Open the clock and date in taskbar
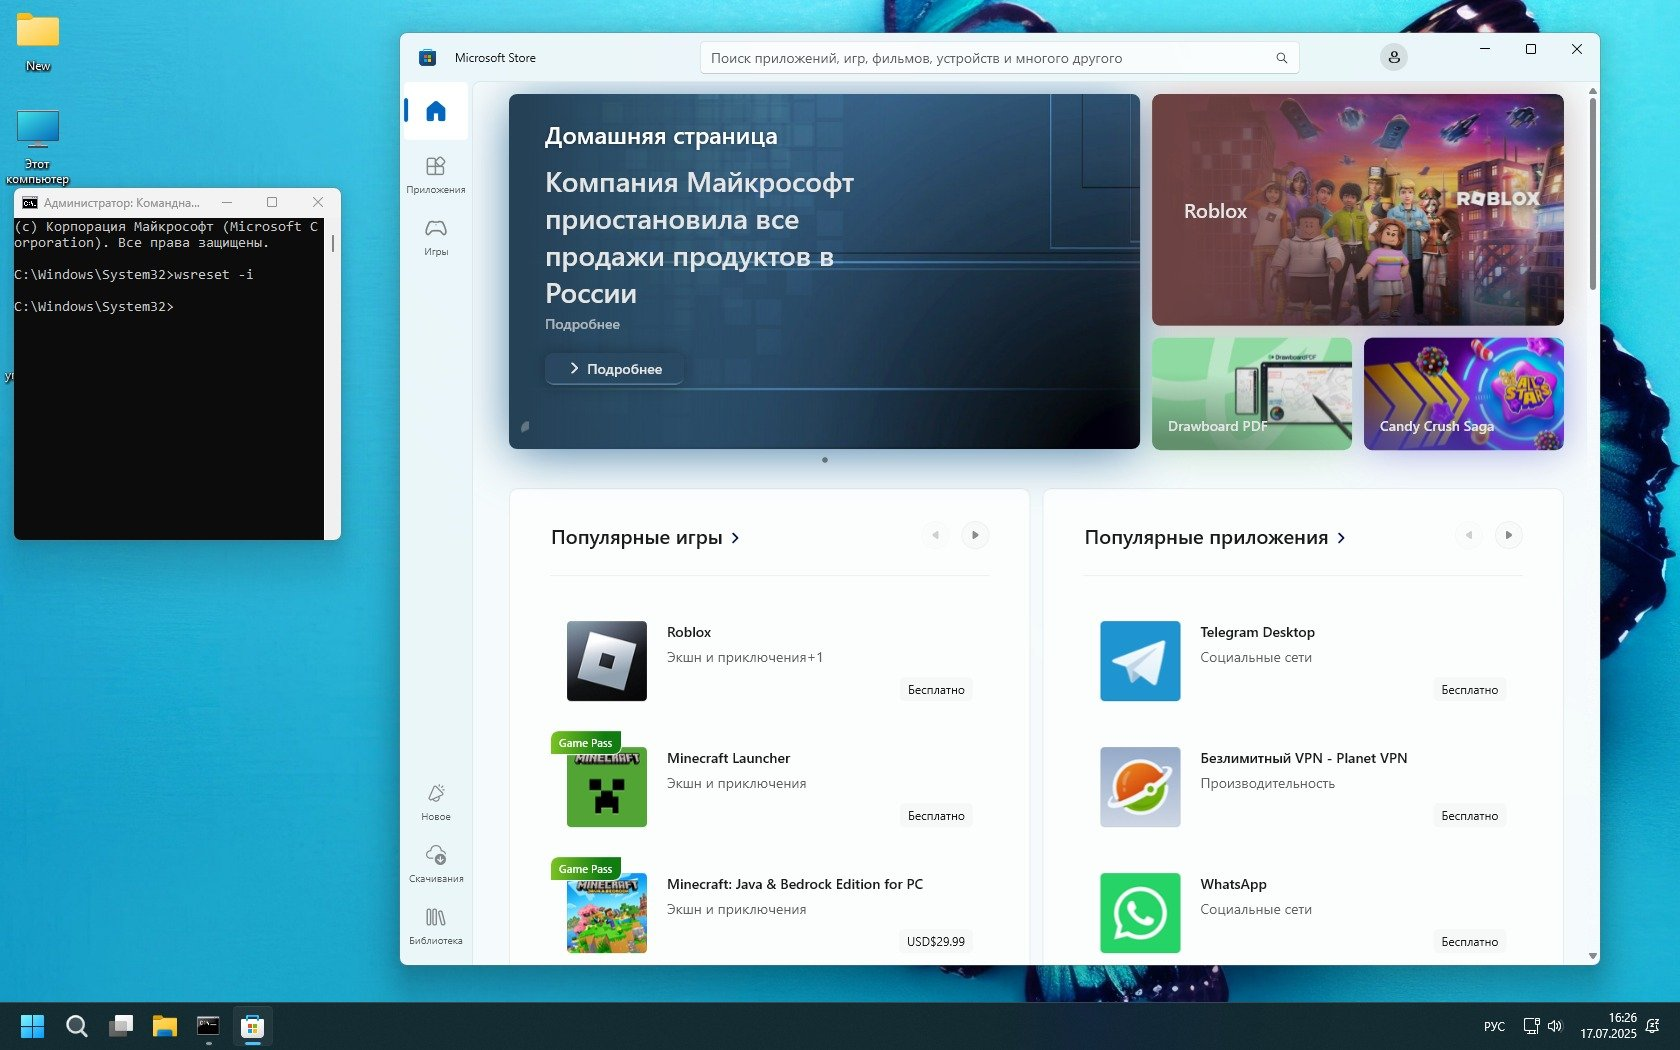This screenshot has width=1680, height=1050. click(x=1608, y=1026)
